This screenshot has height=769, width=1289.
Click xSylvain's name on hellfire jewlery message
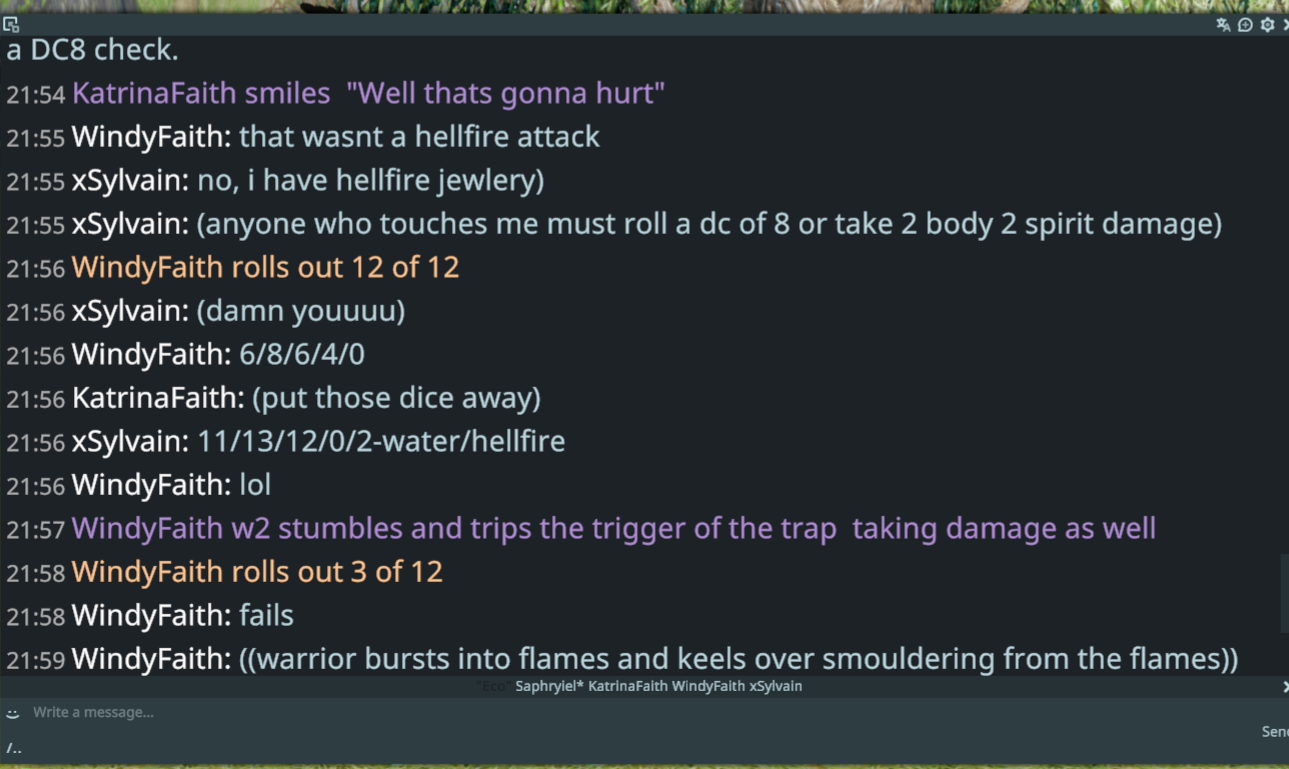[130, 180]
